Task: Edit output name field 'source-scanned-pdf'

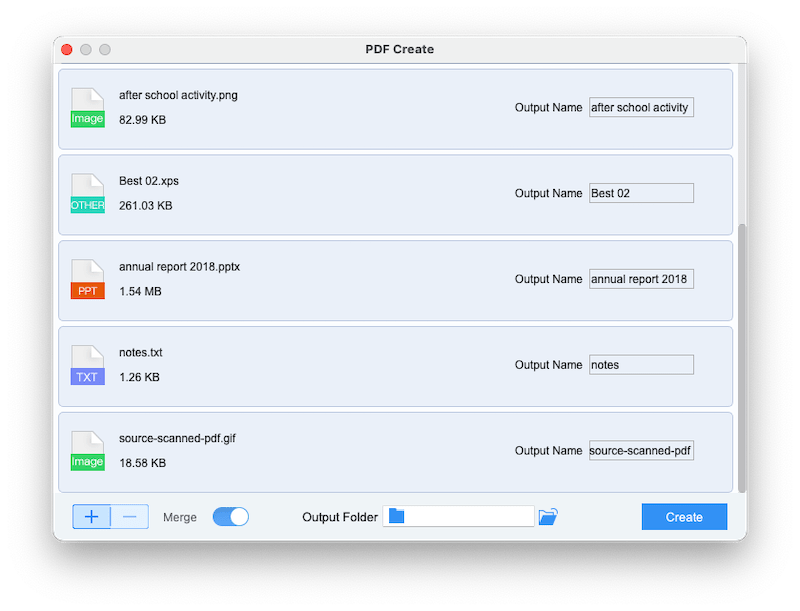Action: [x=641, y=450]
